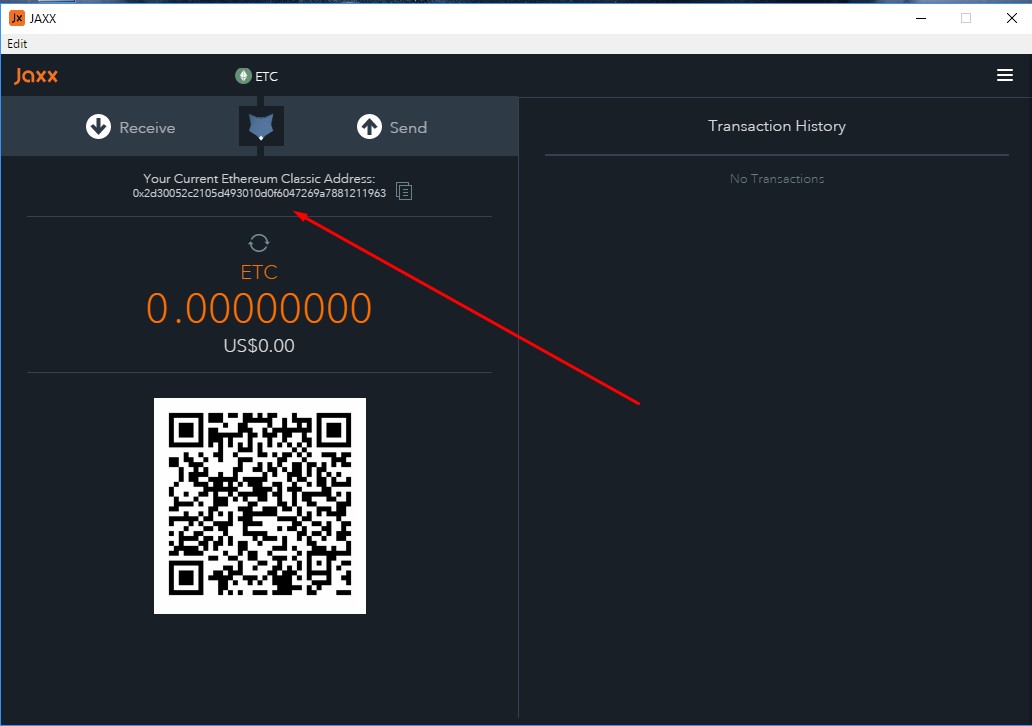Click the 'No Transactions' text
1032x726 pixels.
[x=777, y=178]
